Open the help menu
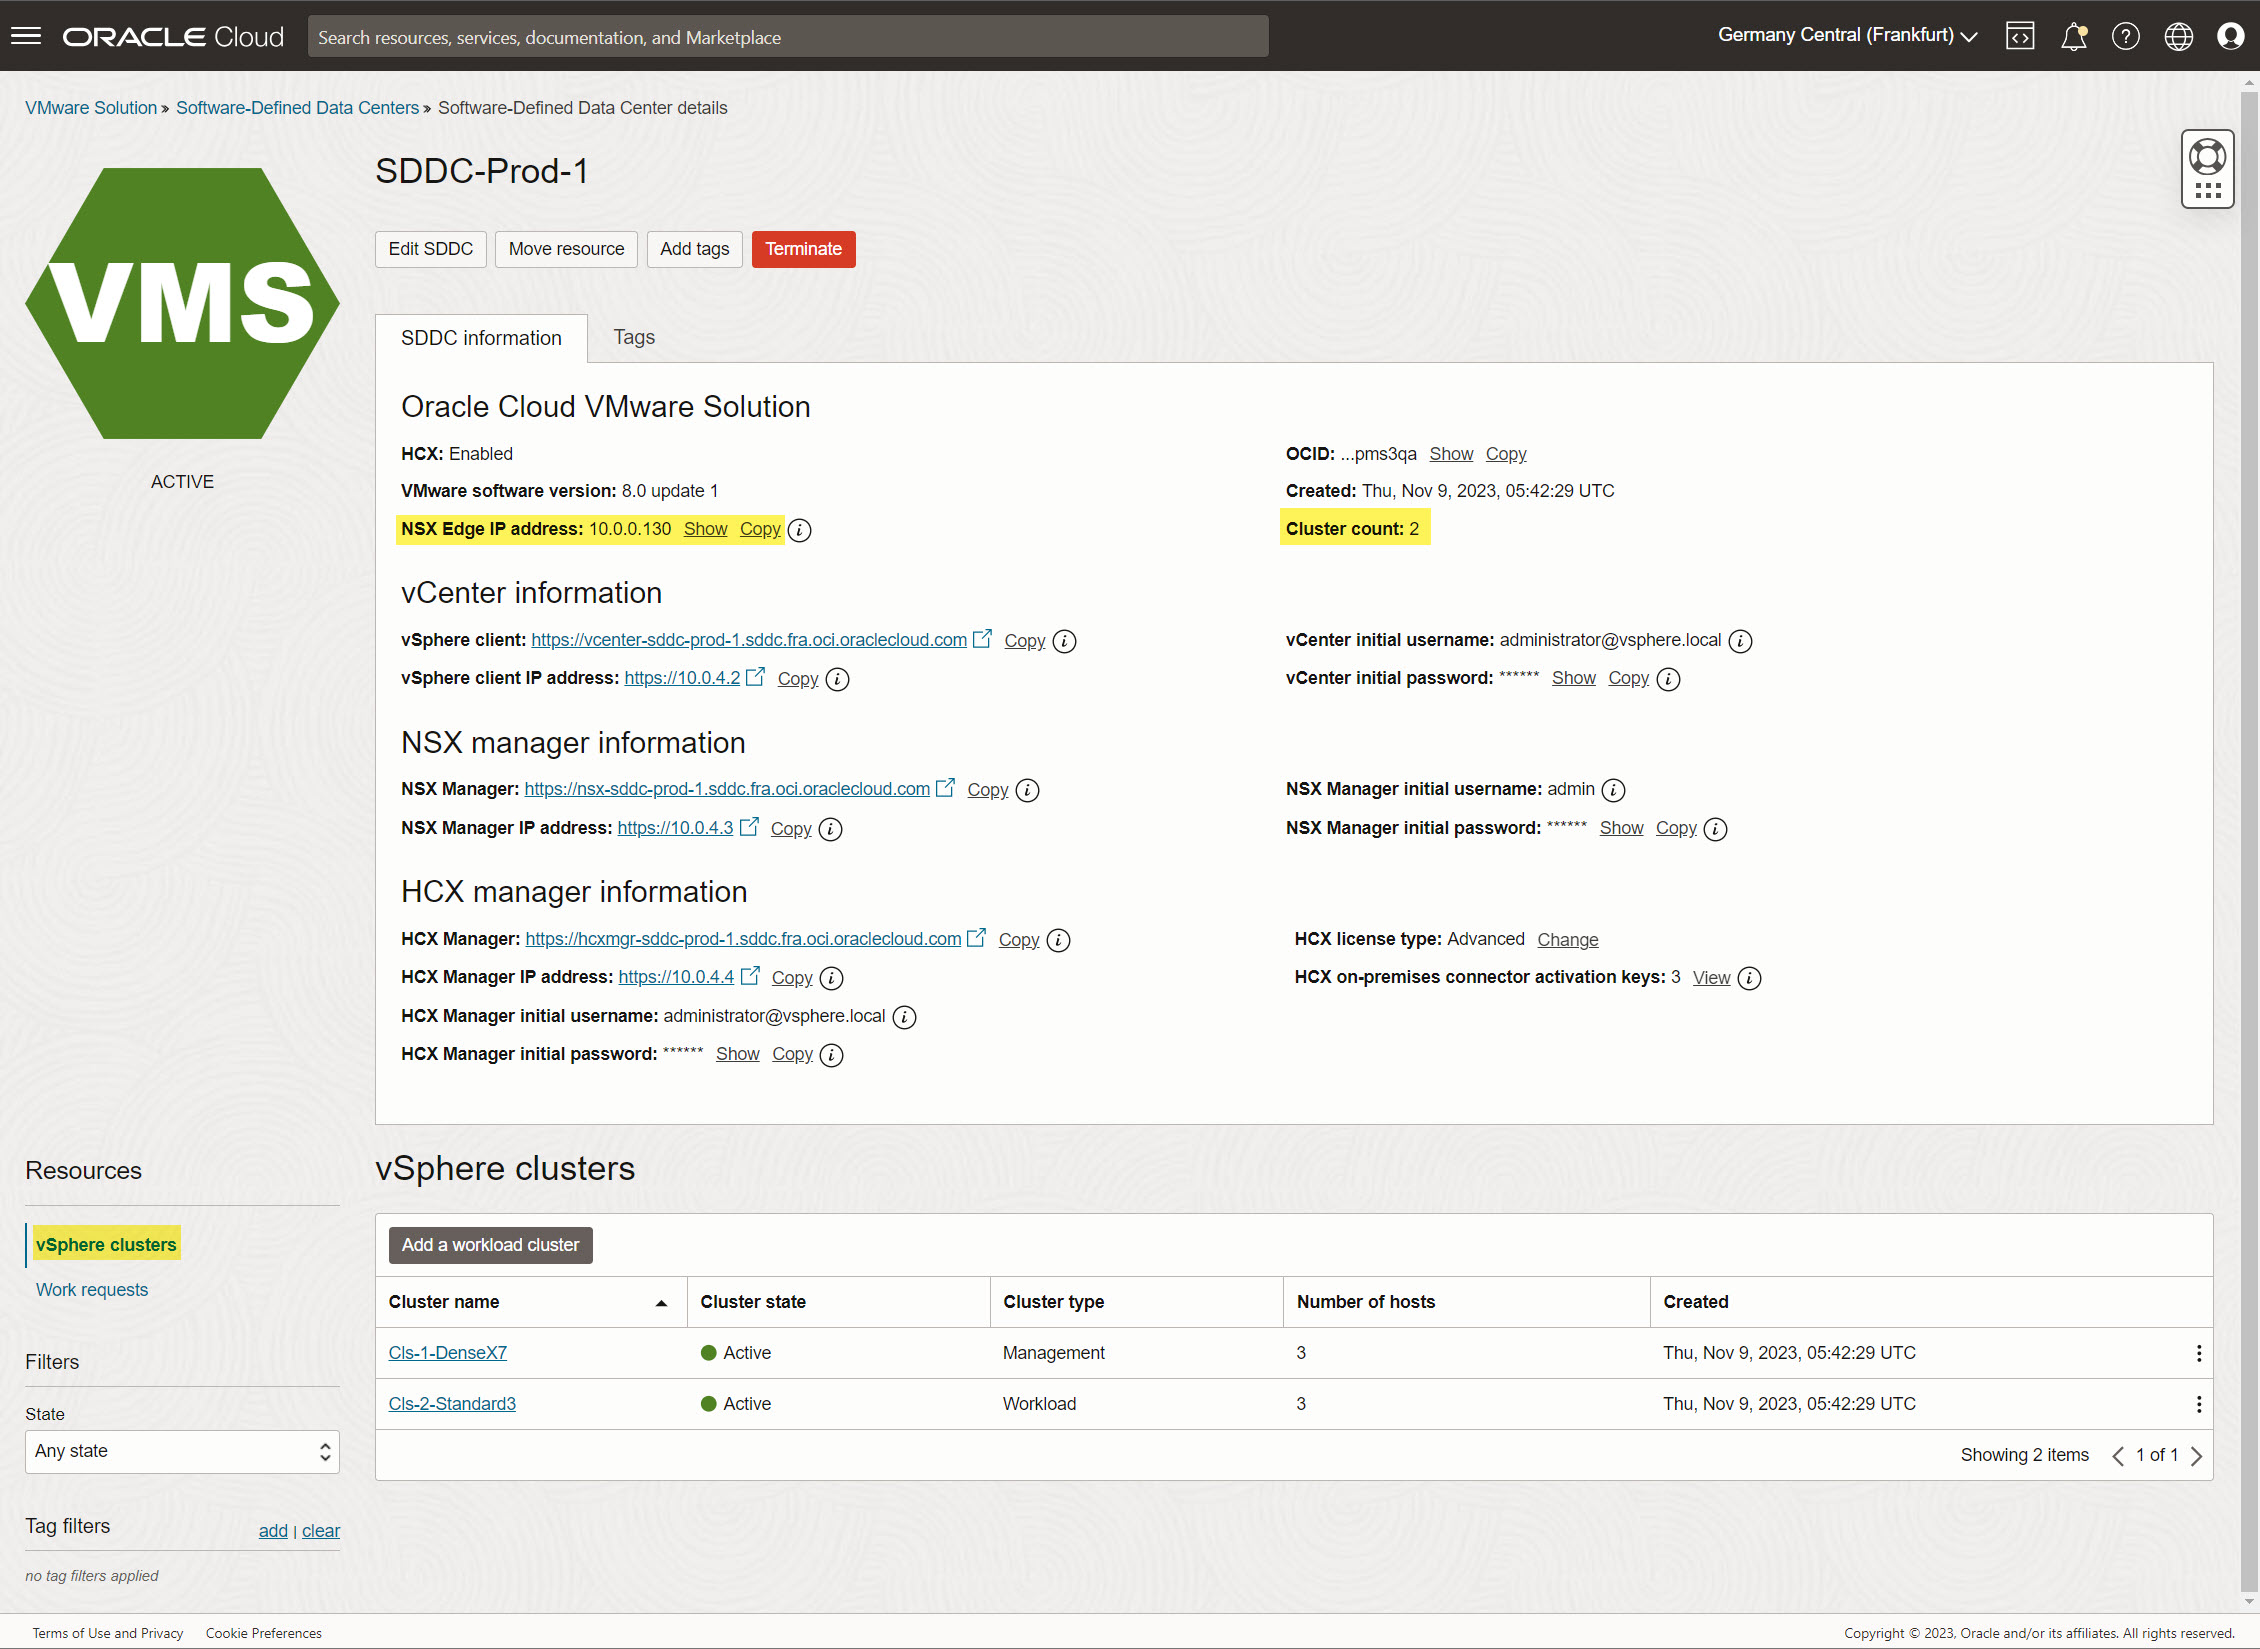Screen dimensions: 2260x1649 coord(2126,36)
